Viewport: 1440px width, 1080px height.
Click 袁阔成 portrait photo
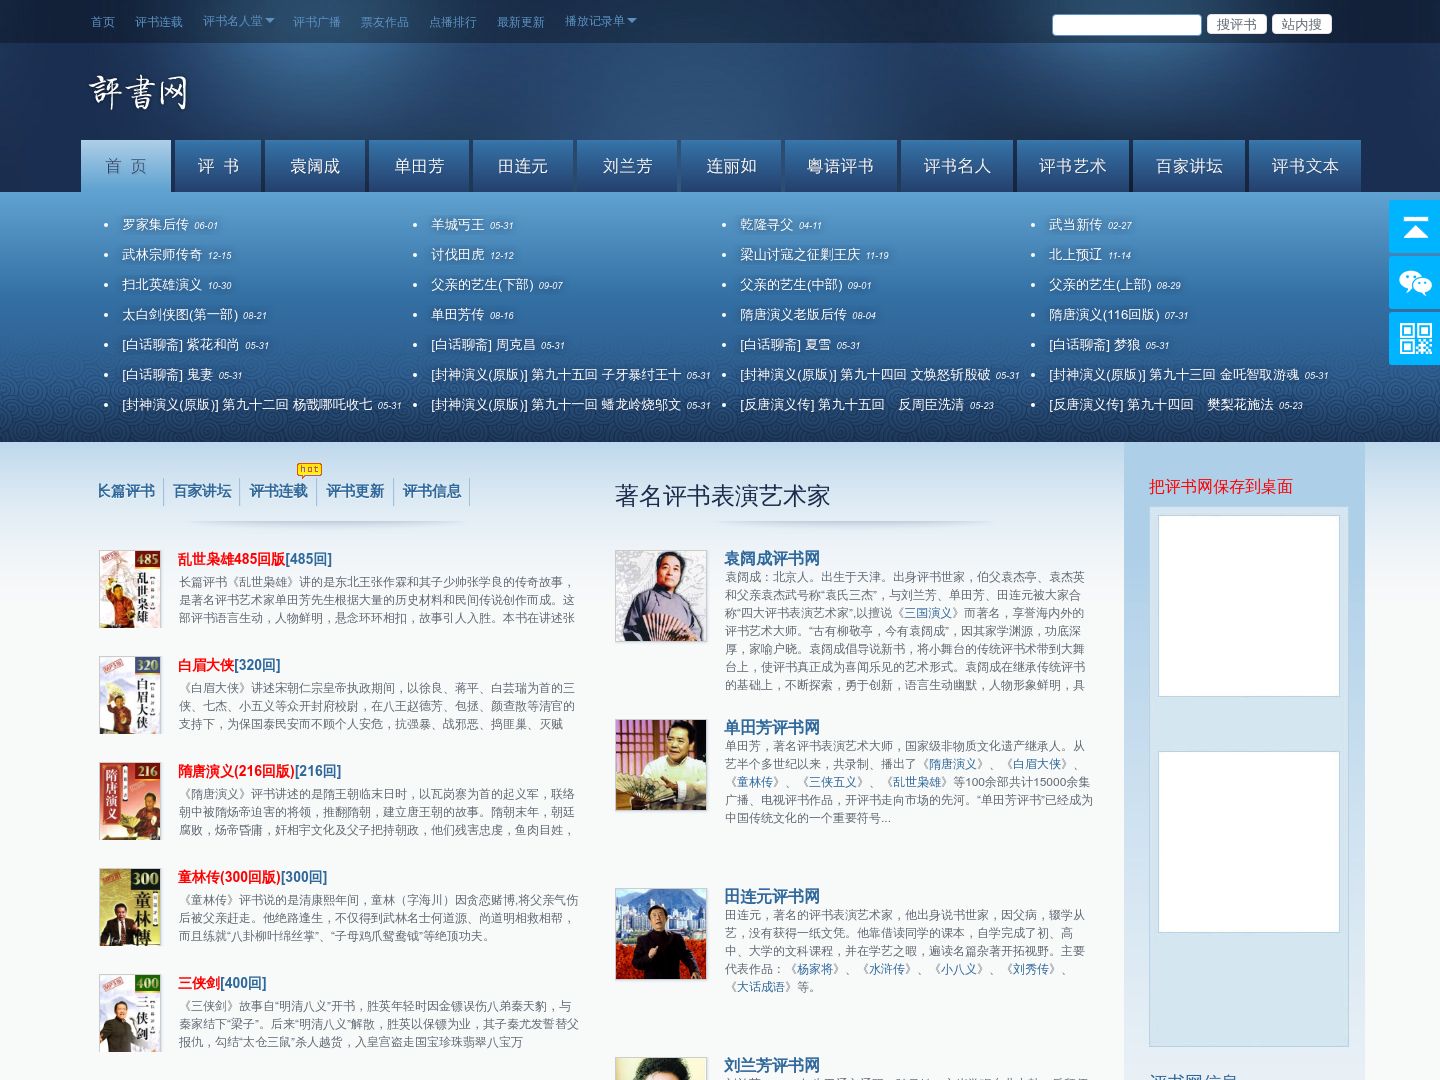661,595
